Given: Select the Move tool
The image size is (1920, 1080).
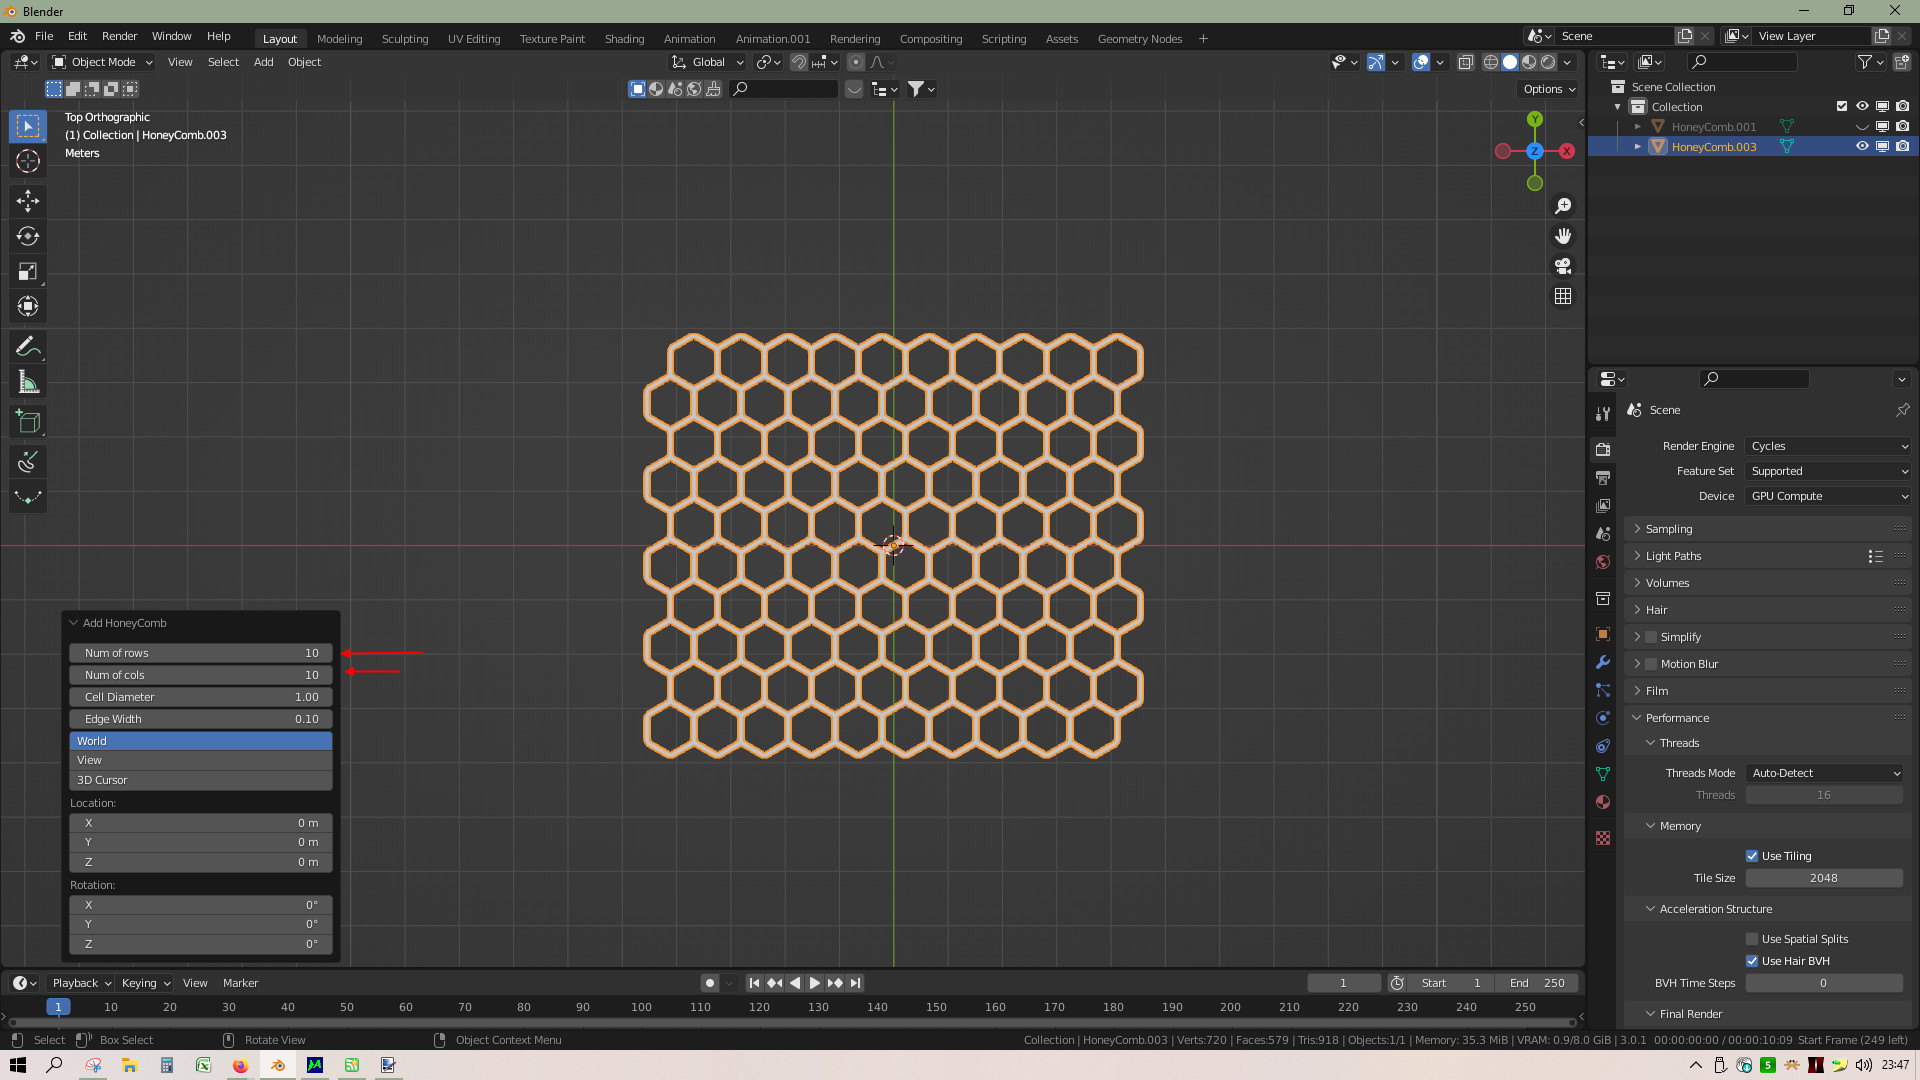Looking at the screenshot, I should pyautogui.click(x=28, y=201).
